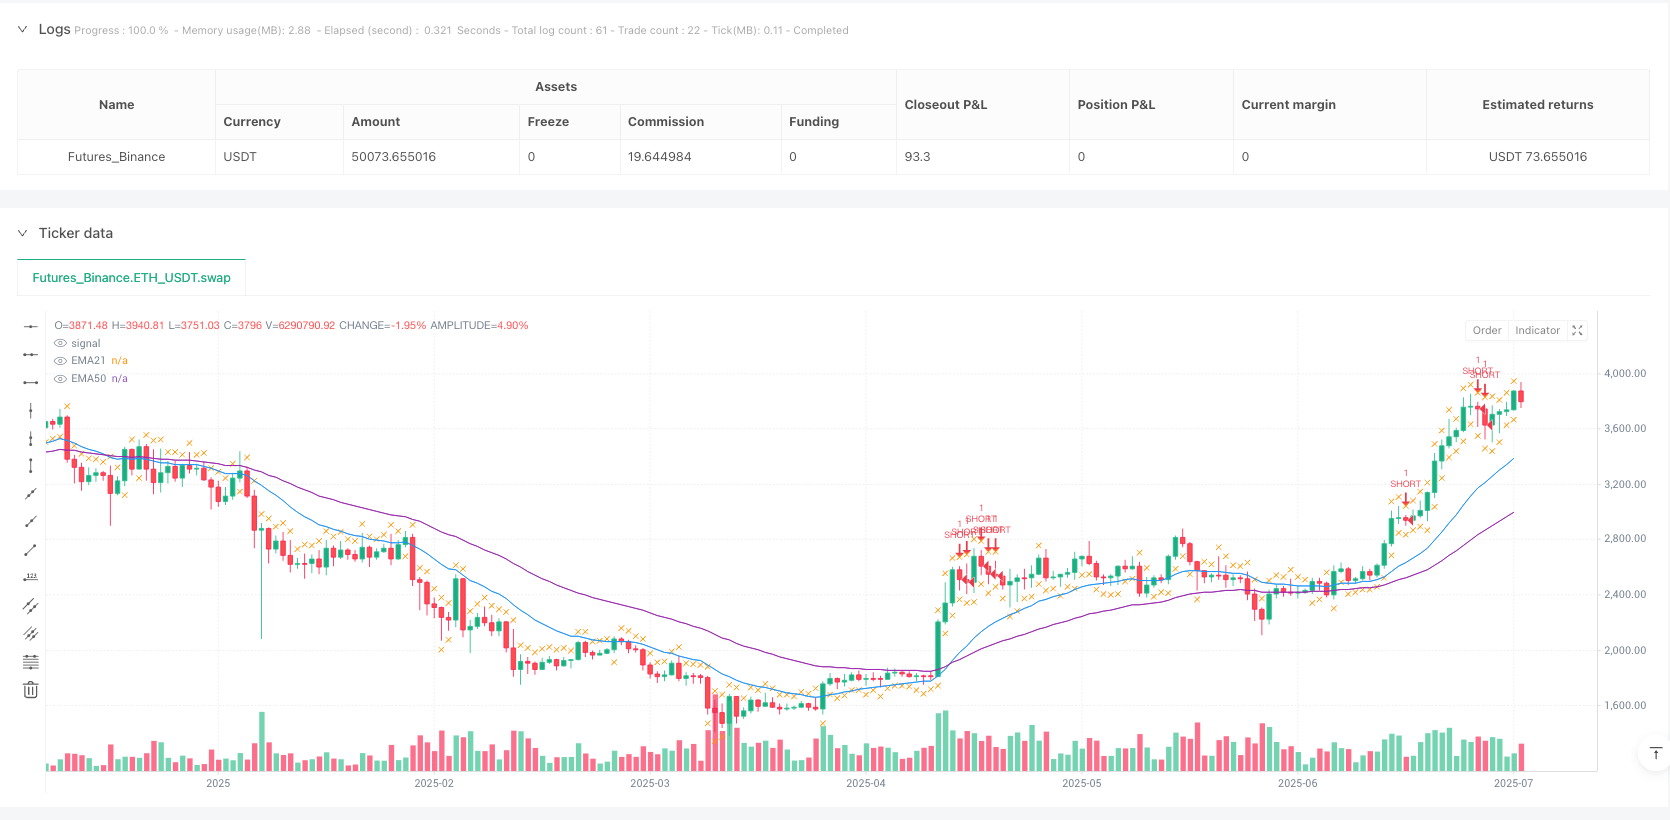Click the SHORT signal marker near 2025-06
This screenshot has width=1670, height=820.
1405,484
